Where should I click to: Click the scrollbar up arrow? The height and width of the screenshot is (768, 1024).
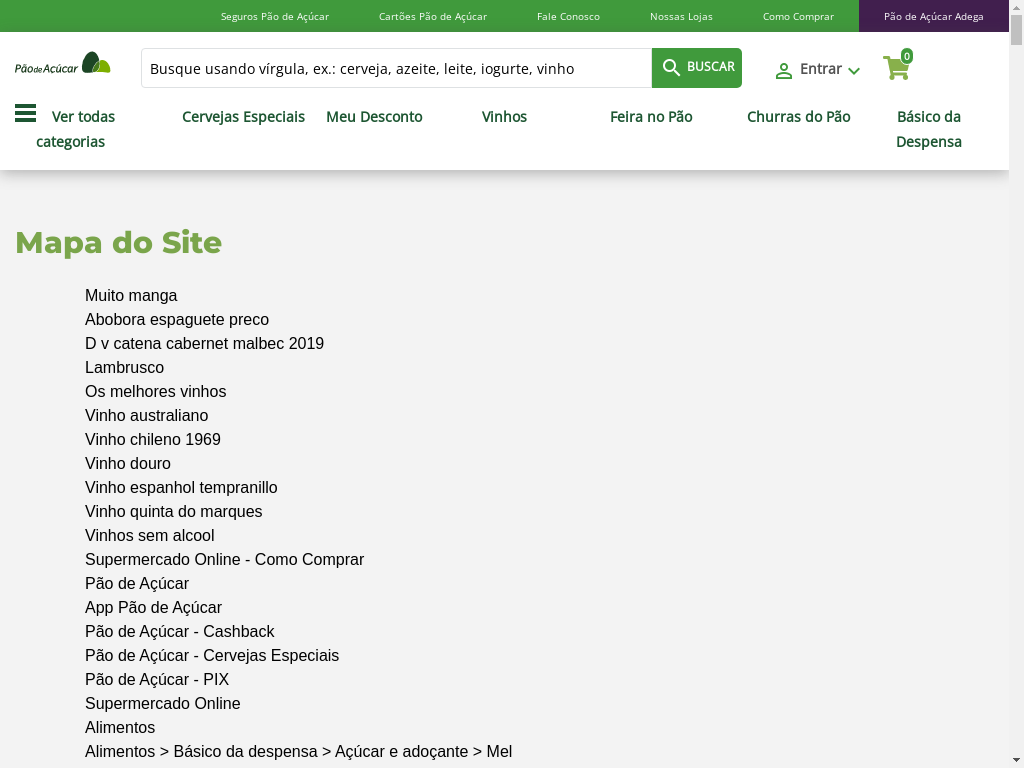[1016, 7]
